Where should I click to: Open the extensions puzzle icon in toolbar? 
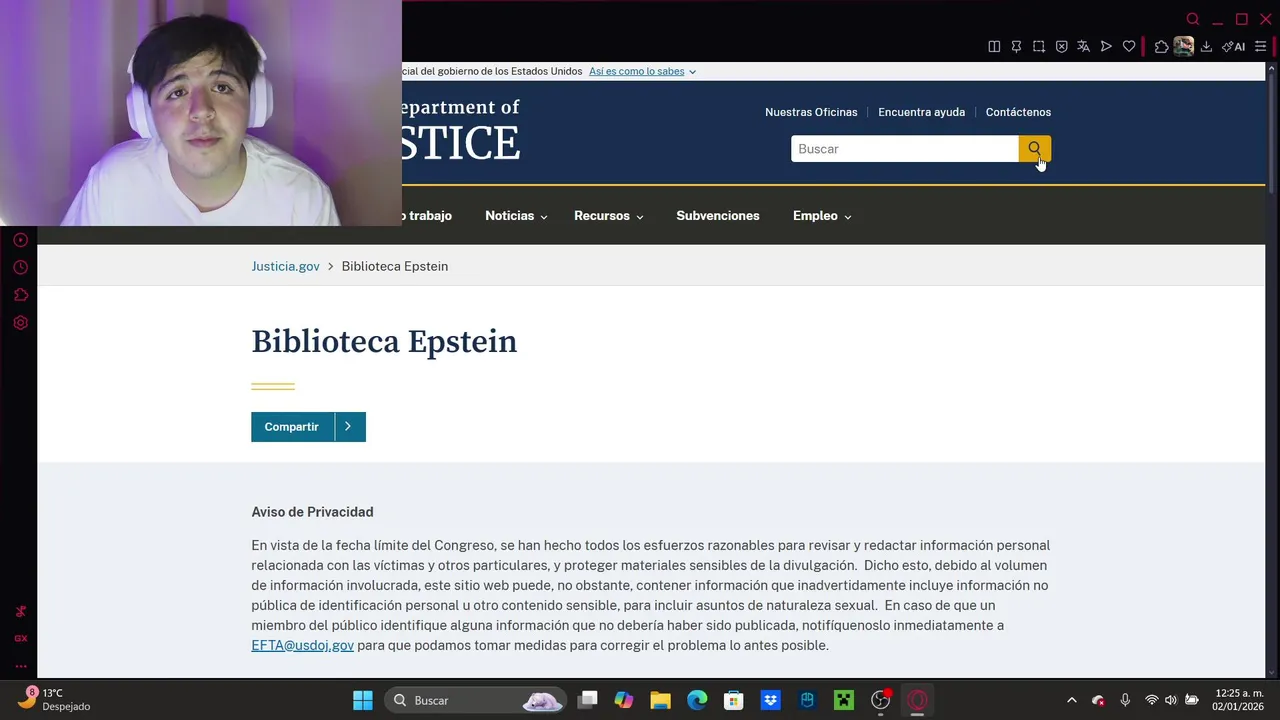coord(1161,46)
